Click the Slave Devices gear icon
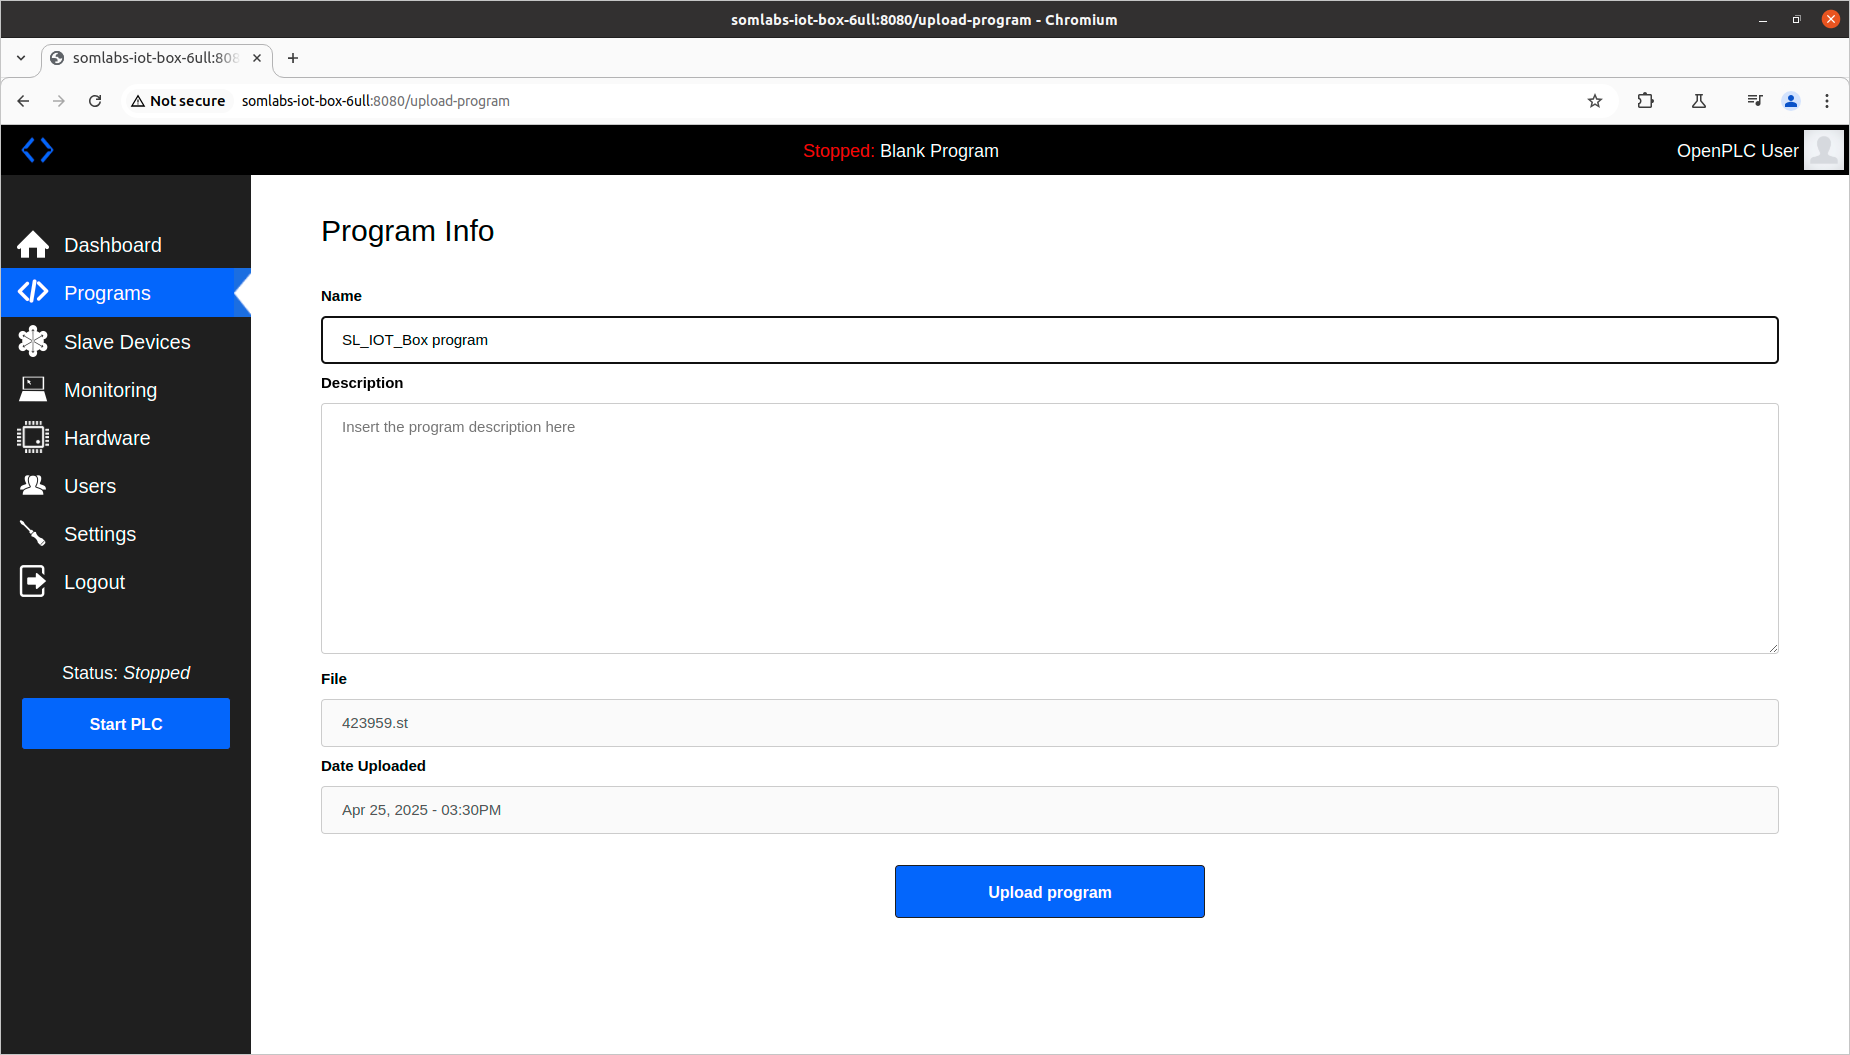The image size is (1850, 1055). click(33, 342)
